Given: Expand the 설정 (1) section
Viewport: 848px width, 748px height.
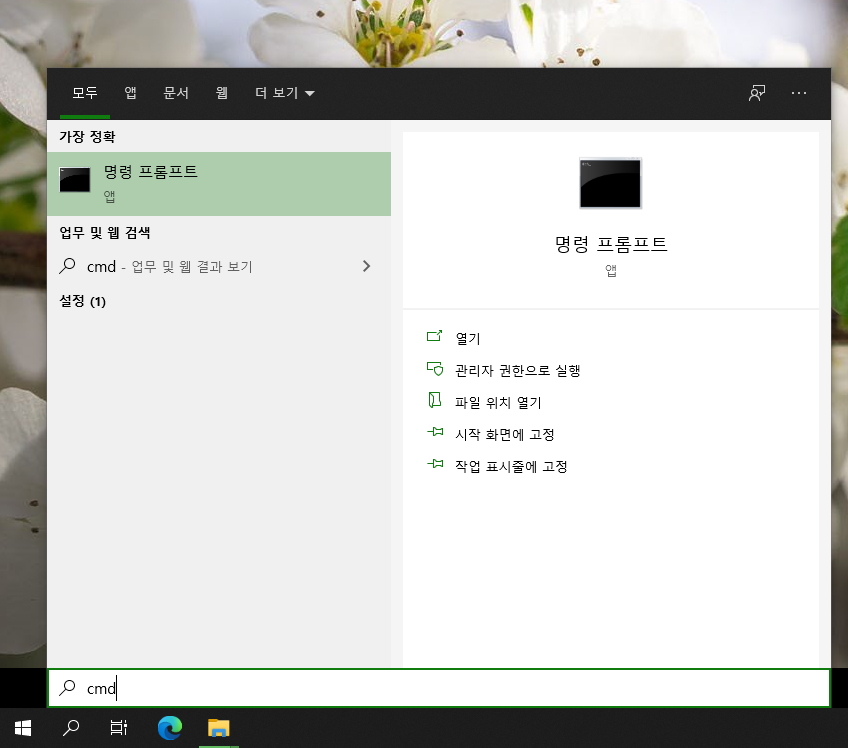Looking at the screenshot, I should pyautogui.click(x=82, y=301).
